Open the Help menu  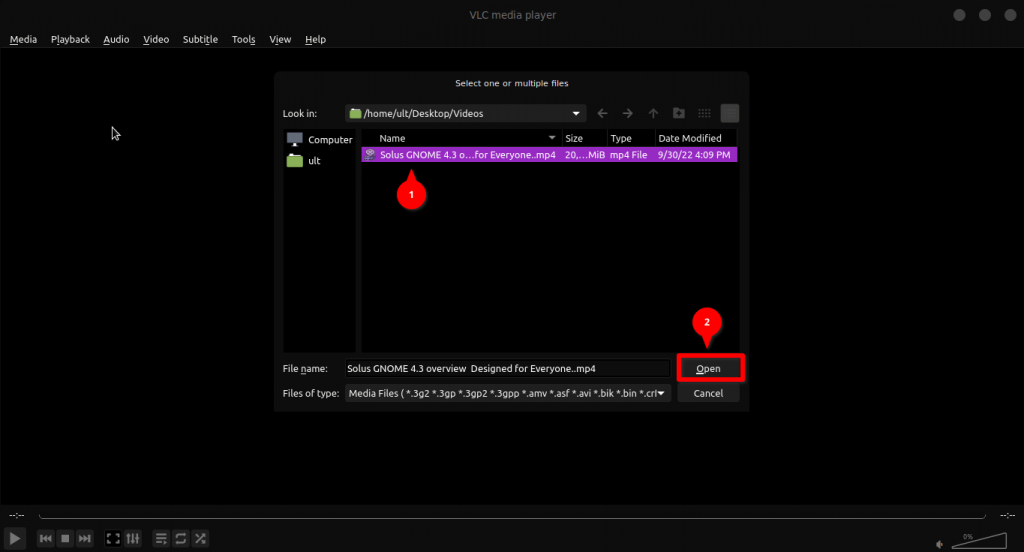tap(315, 39)
